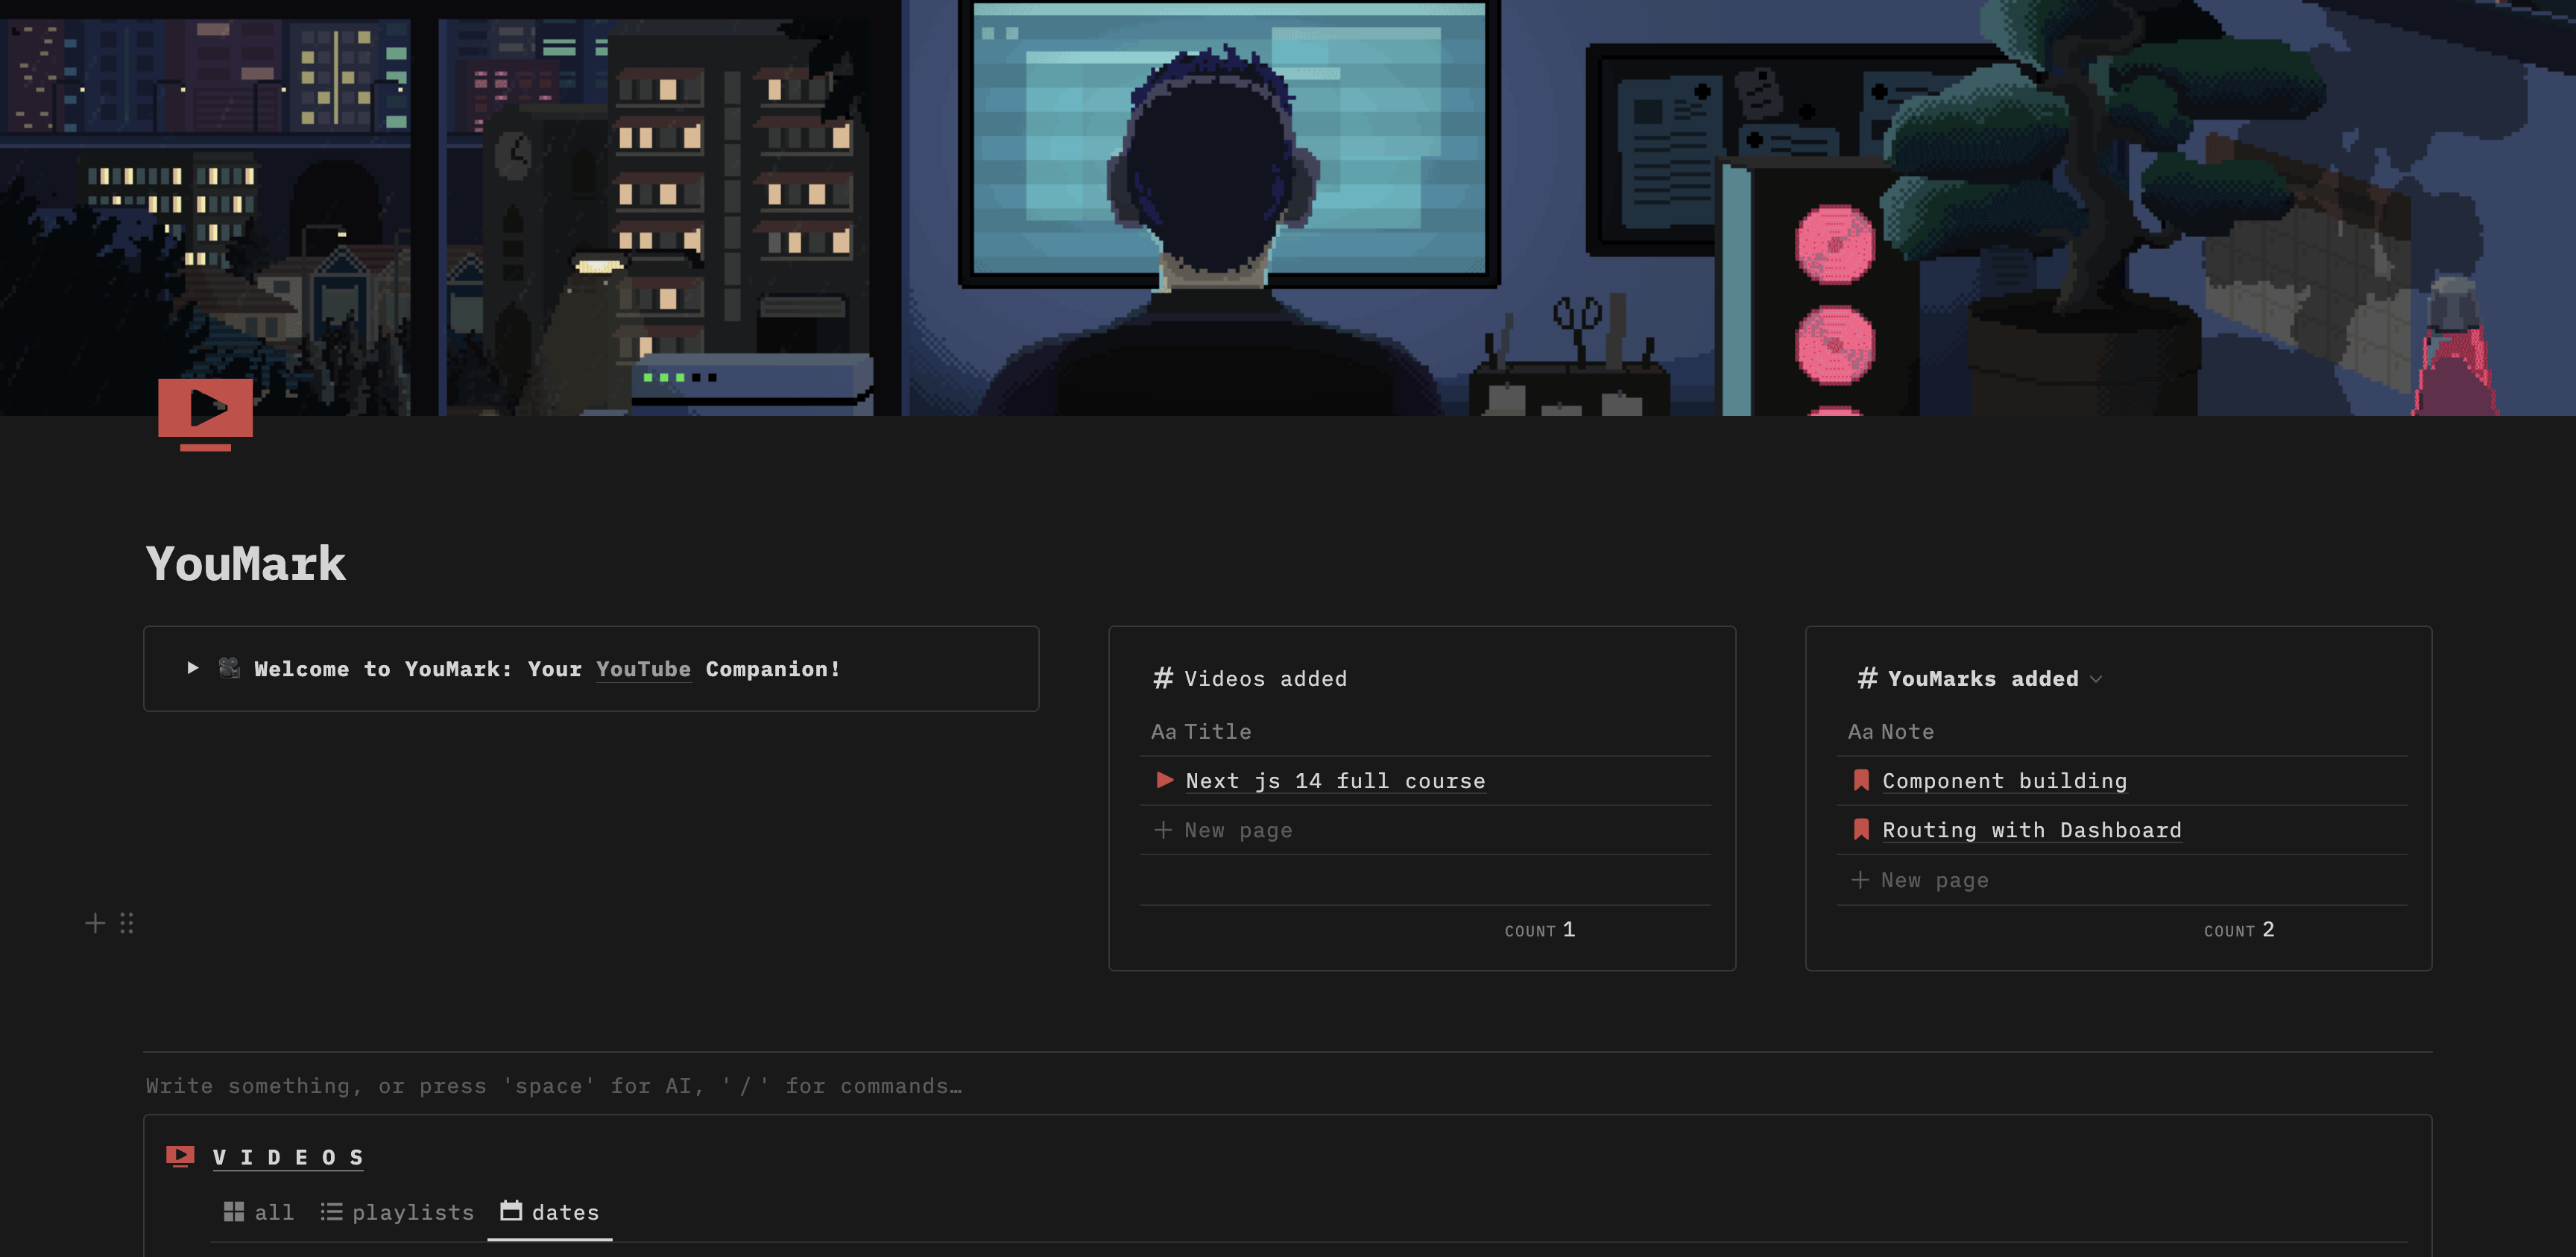Click COUNT 1 summary under Videos added
The width and height of the screenshot is (2576, 1257).
coord(1540,930)
